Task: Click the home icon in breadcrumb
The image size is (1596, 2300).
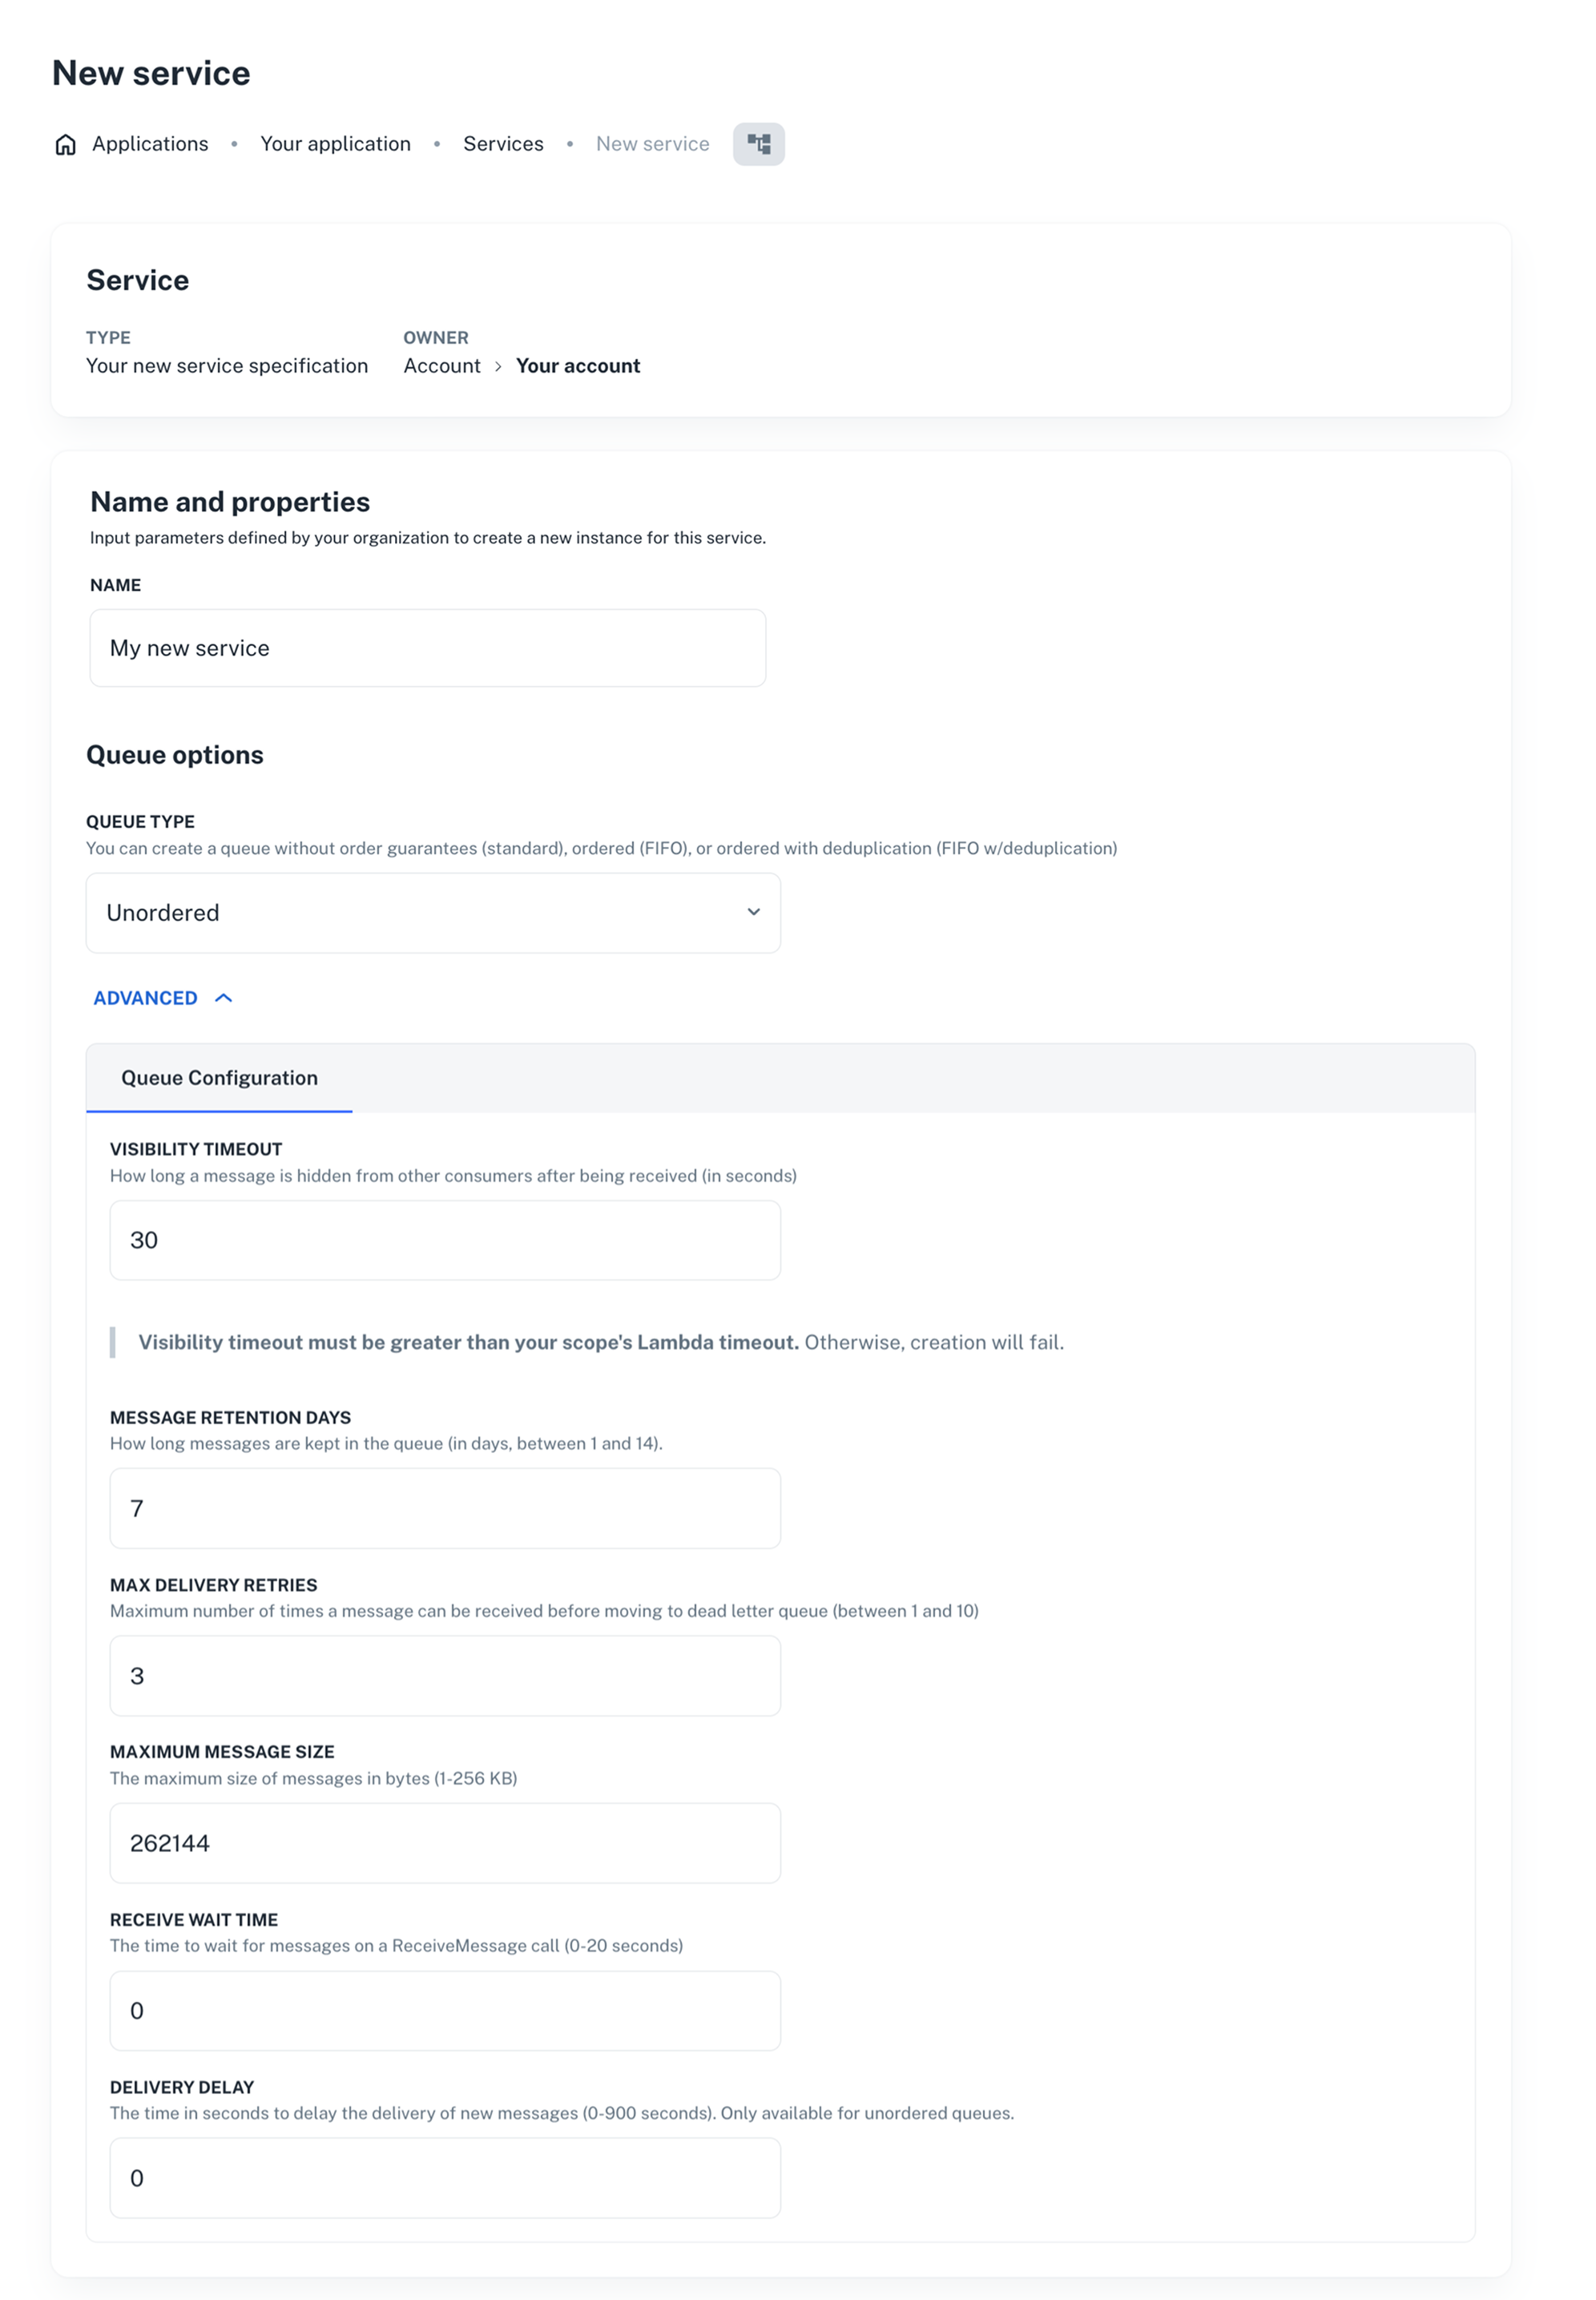Action: pyautogui.click(x=66, y=145)
